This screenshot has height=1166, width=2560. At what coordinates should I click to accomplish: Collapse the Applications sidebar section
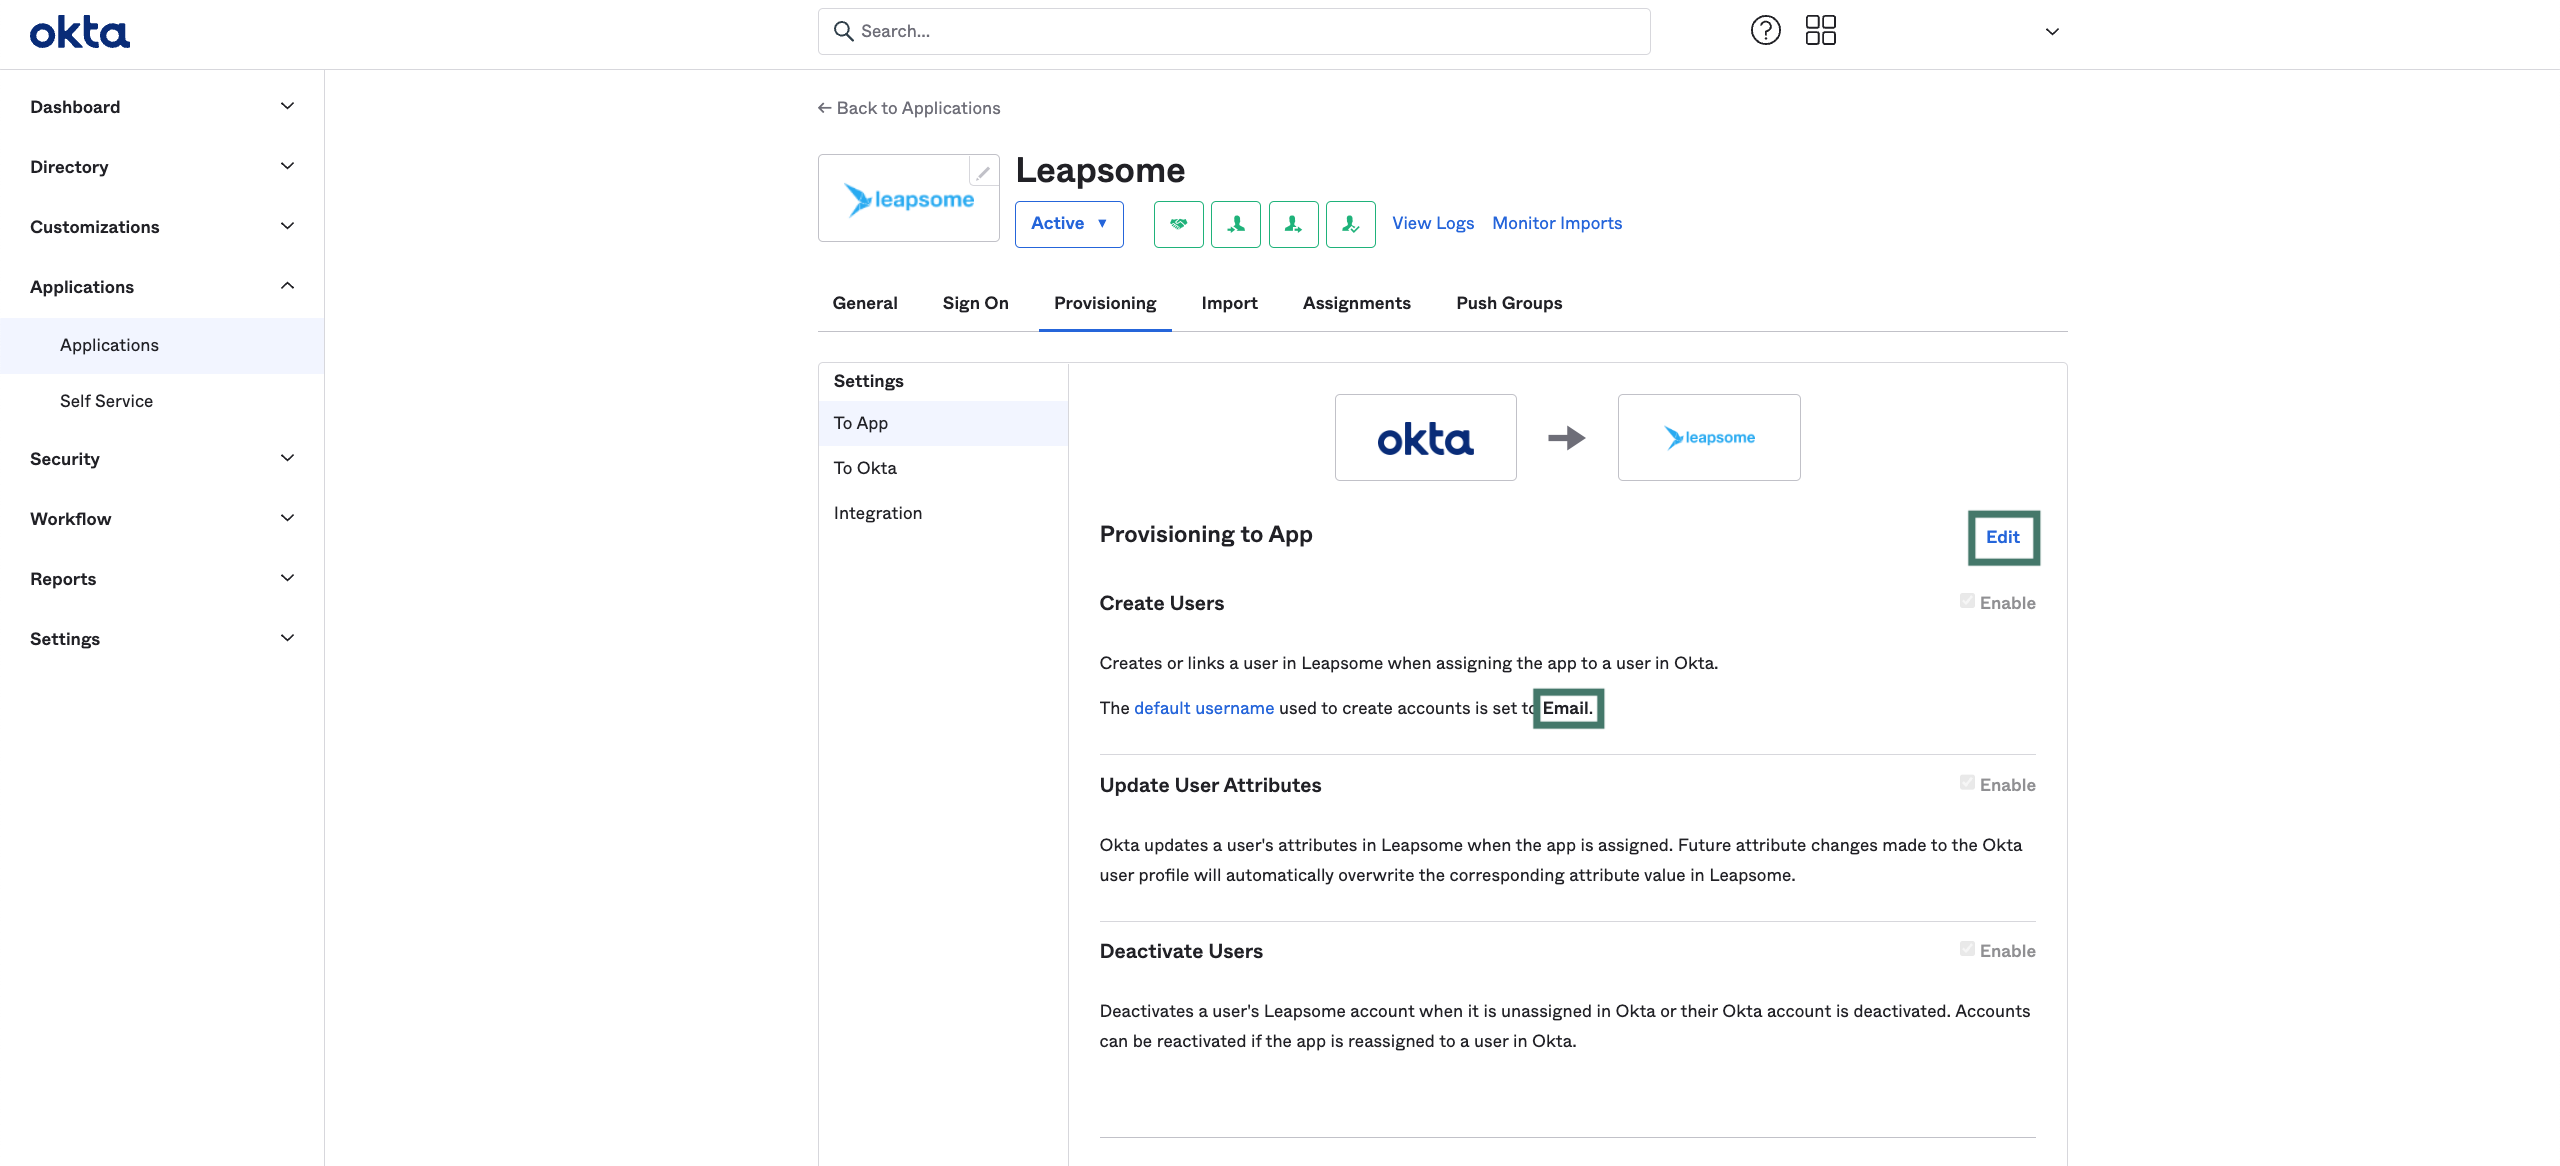click(287, 287)
